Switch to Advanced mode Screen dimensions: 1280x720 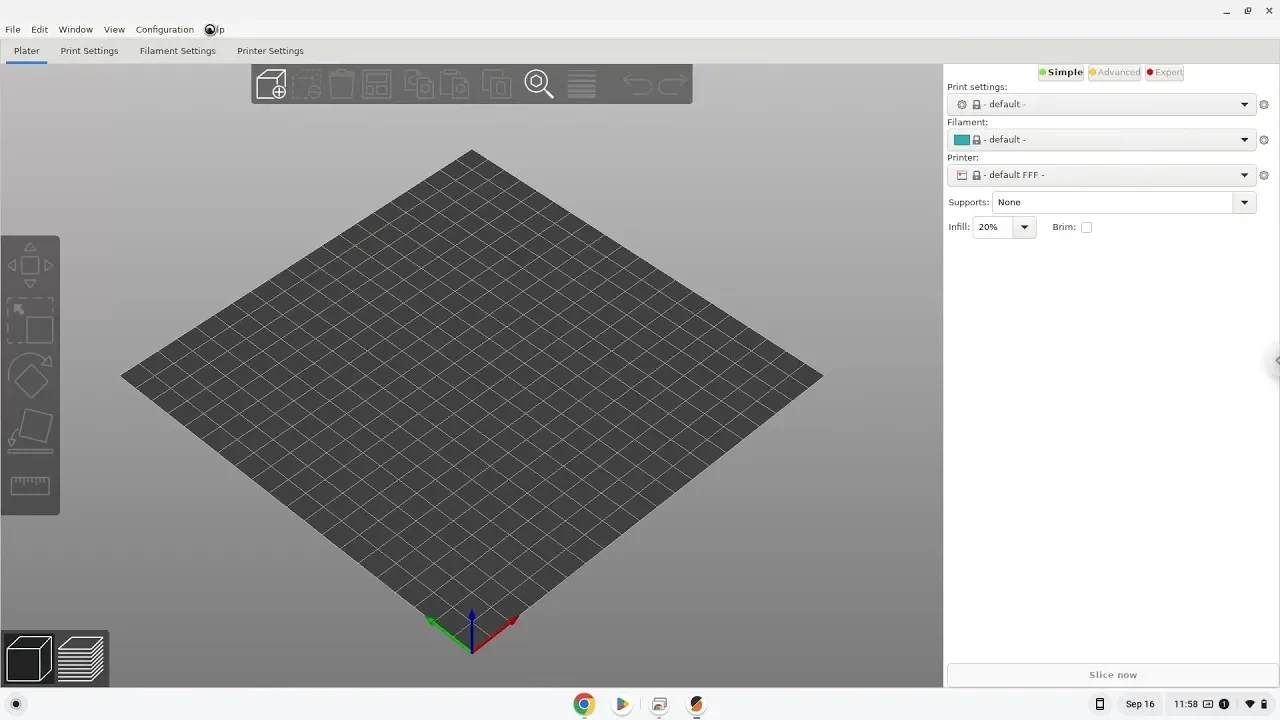[x=1114, y=73]
